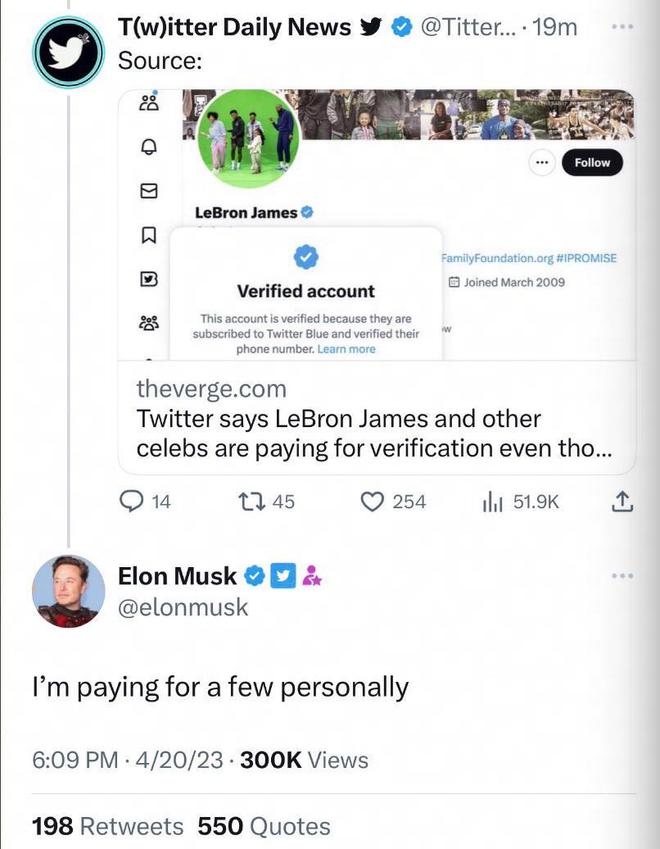View the 198 Retweets list
The image size is (660, 849).
108,826
